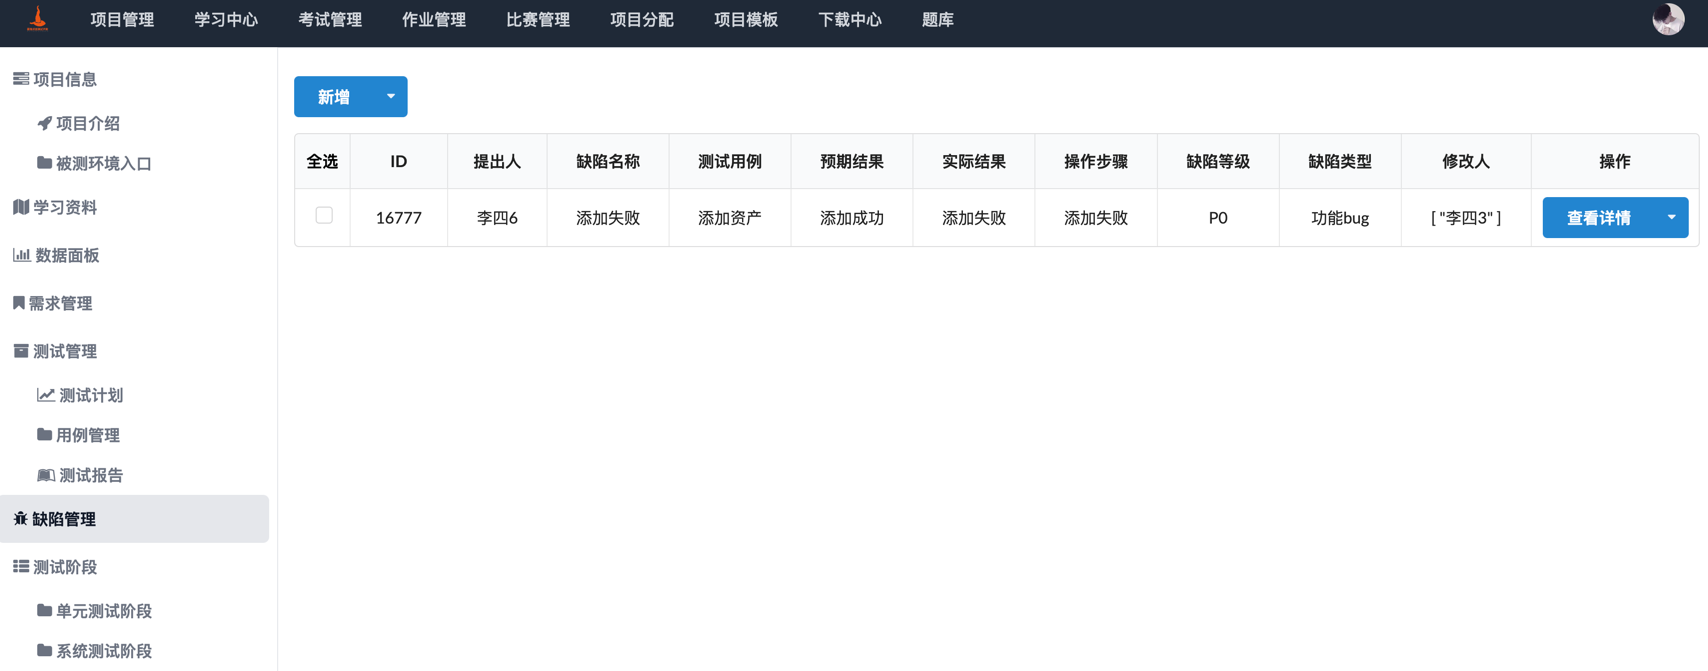Click the 查看详情 button for defect 16777
Image resolution: width=1708 pixels, height=671 pixels.
tap(1598, 217)
